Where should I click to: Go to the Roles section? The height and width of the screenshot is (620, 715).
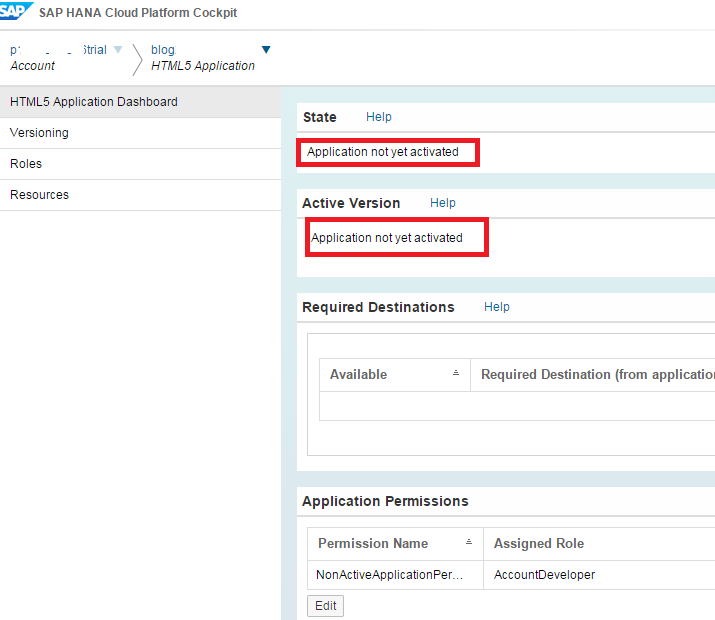[140, 164]
